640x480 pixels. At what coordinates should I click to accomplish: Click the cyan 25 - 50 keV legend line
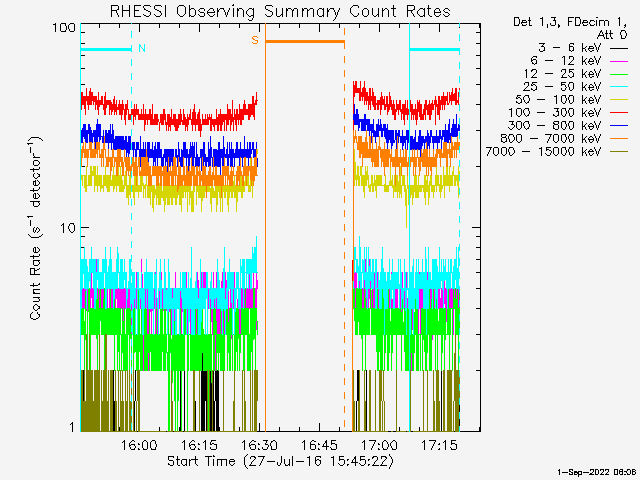pos(619,87)
